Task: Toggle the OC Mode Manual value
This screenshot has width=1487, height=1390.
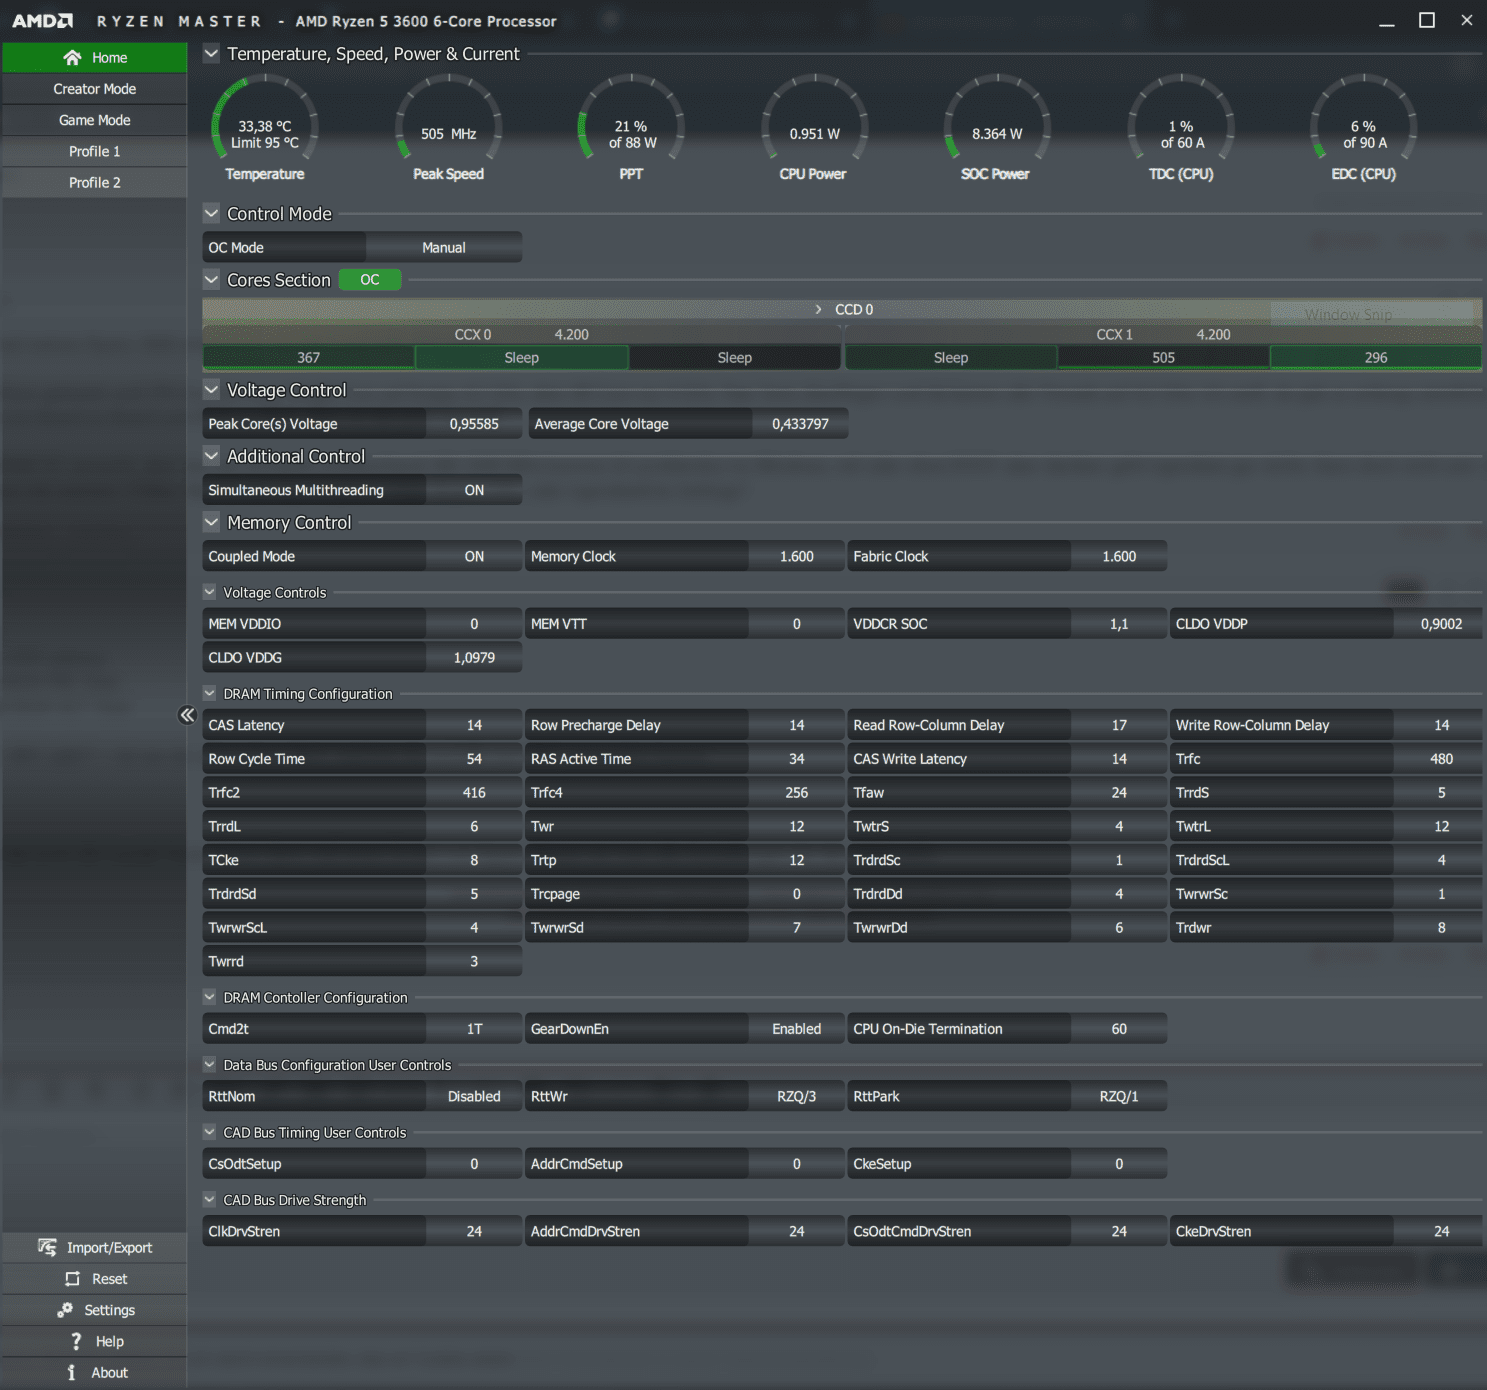Action: [444, 247]
